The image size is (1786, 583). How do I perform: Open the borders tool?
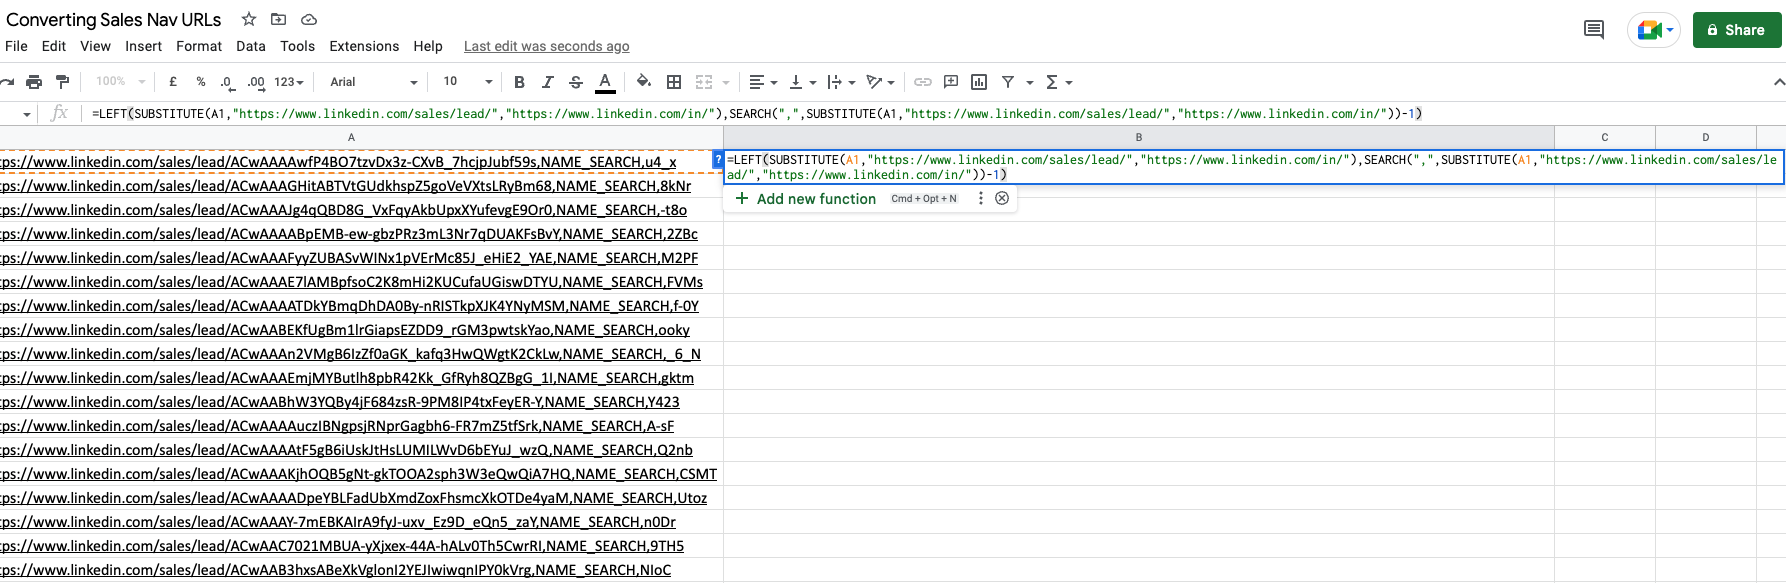point(674,82)
